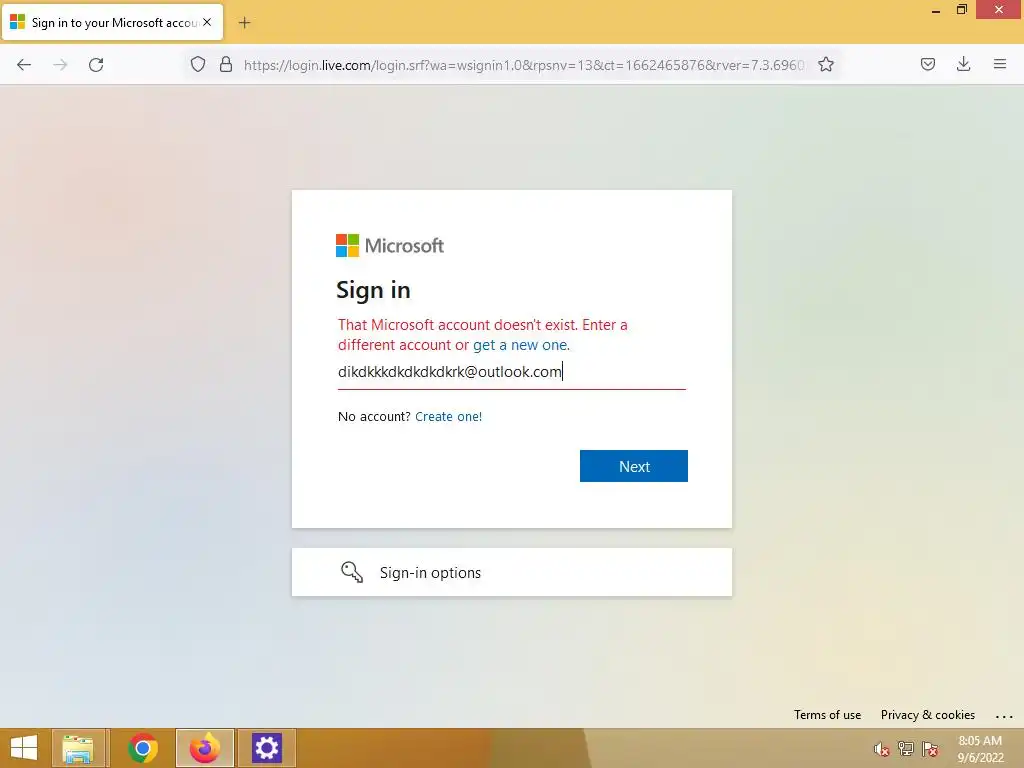View site security padlock info
The height and width of the screenshot is (768, 1024).
(226, 65)
